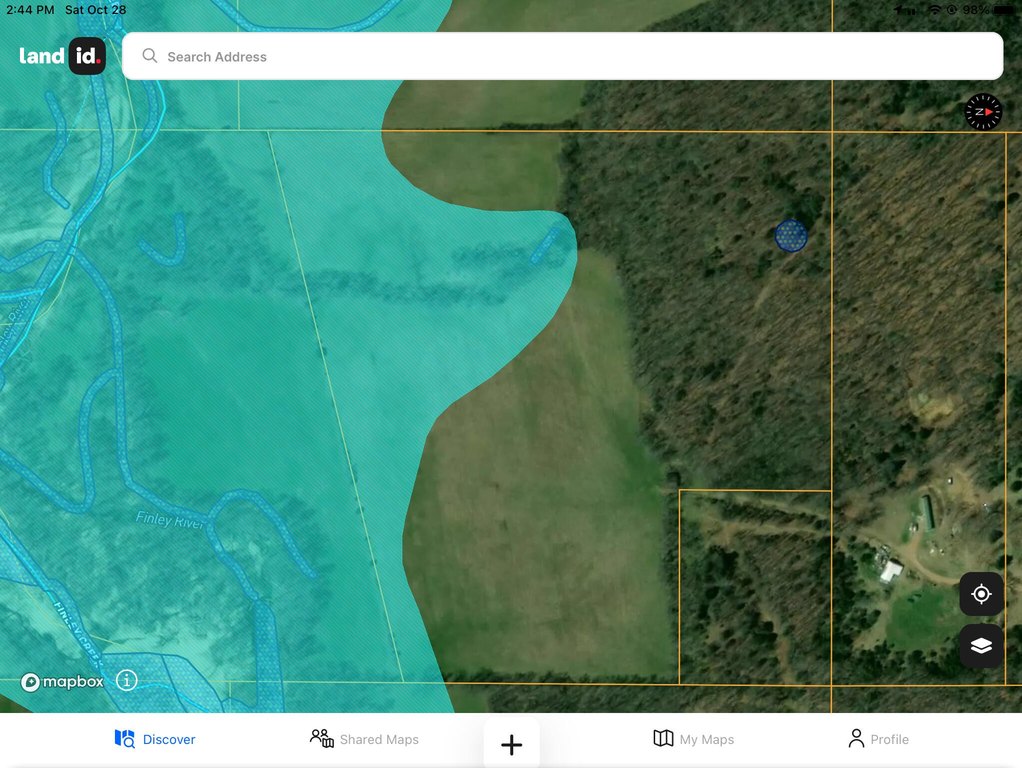This screenshot has height=768, width=1022.
Task: Tap the clock time in status bar
Action: point(30,10)
